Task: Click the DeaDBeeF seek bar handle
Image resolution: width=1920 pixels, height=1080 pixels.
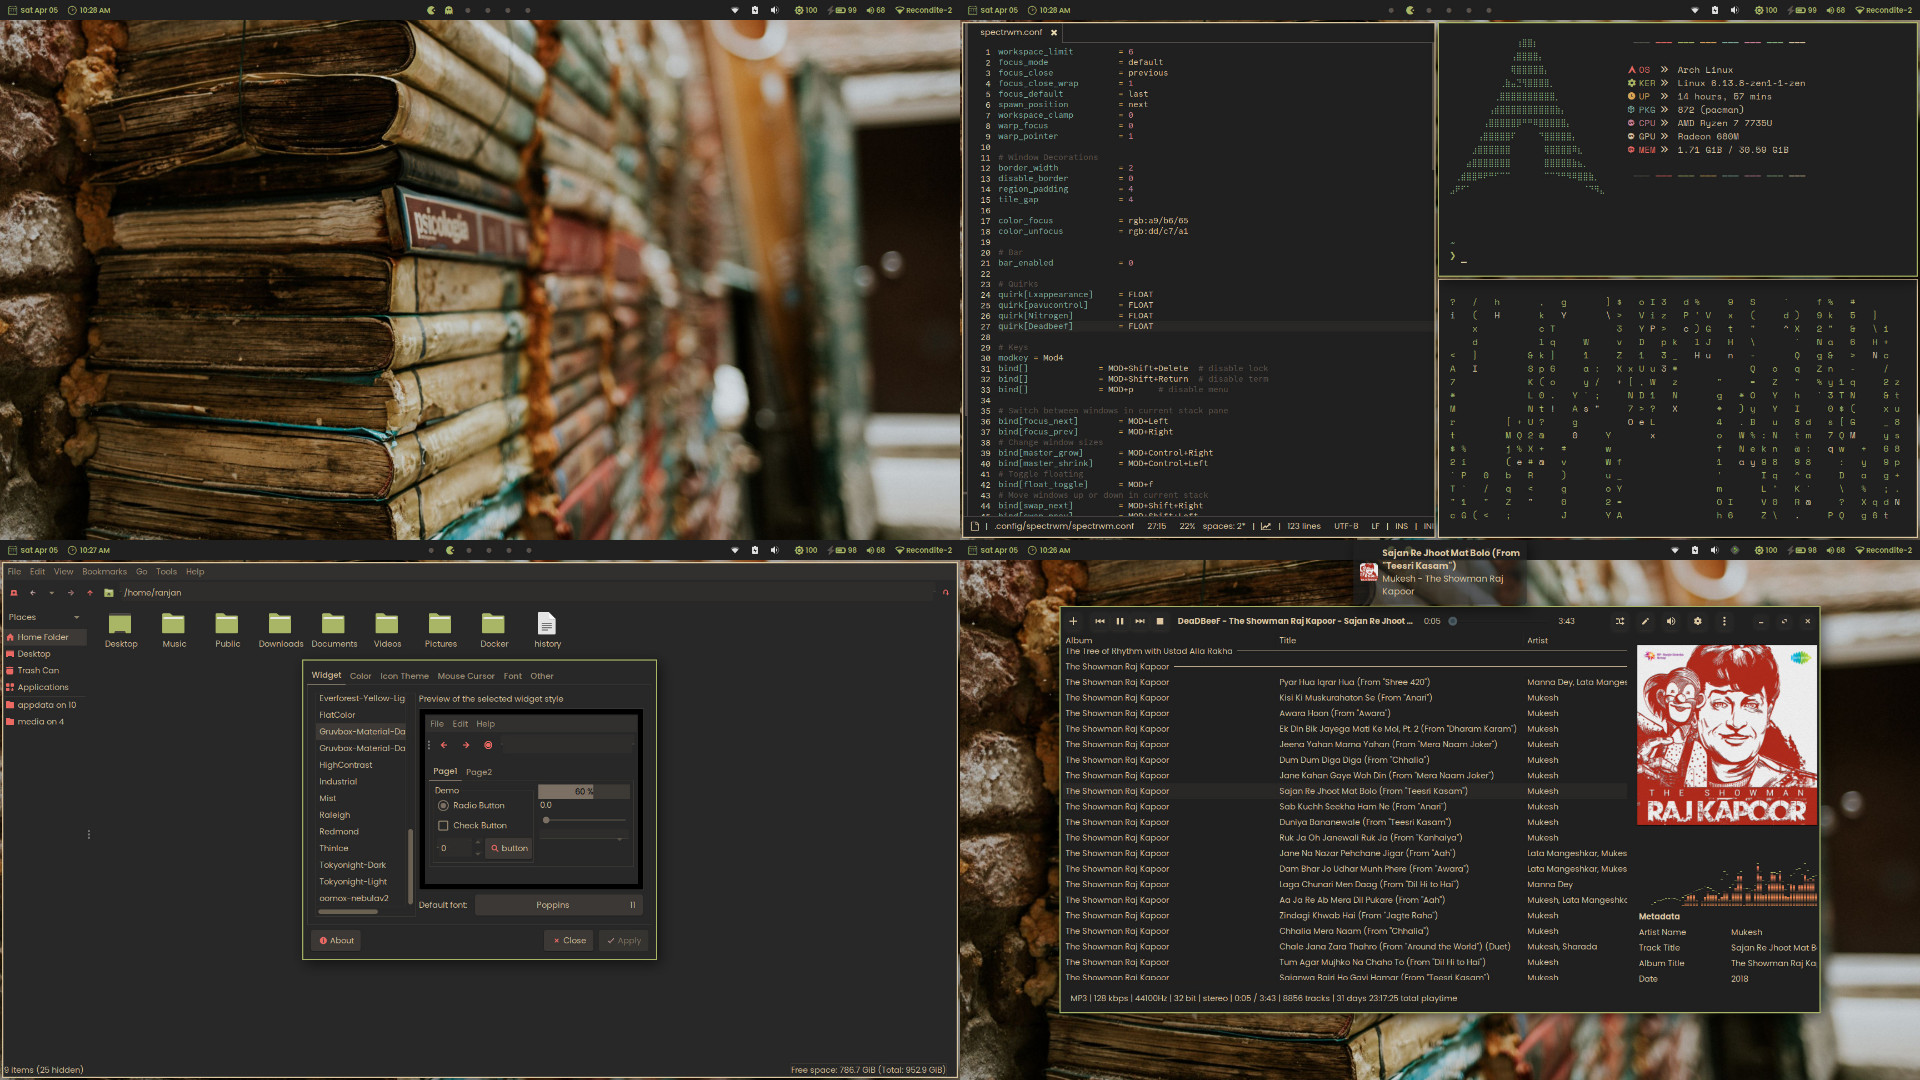Action: coord(1453,621)
